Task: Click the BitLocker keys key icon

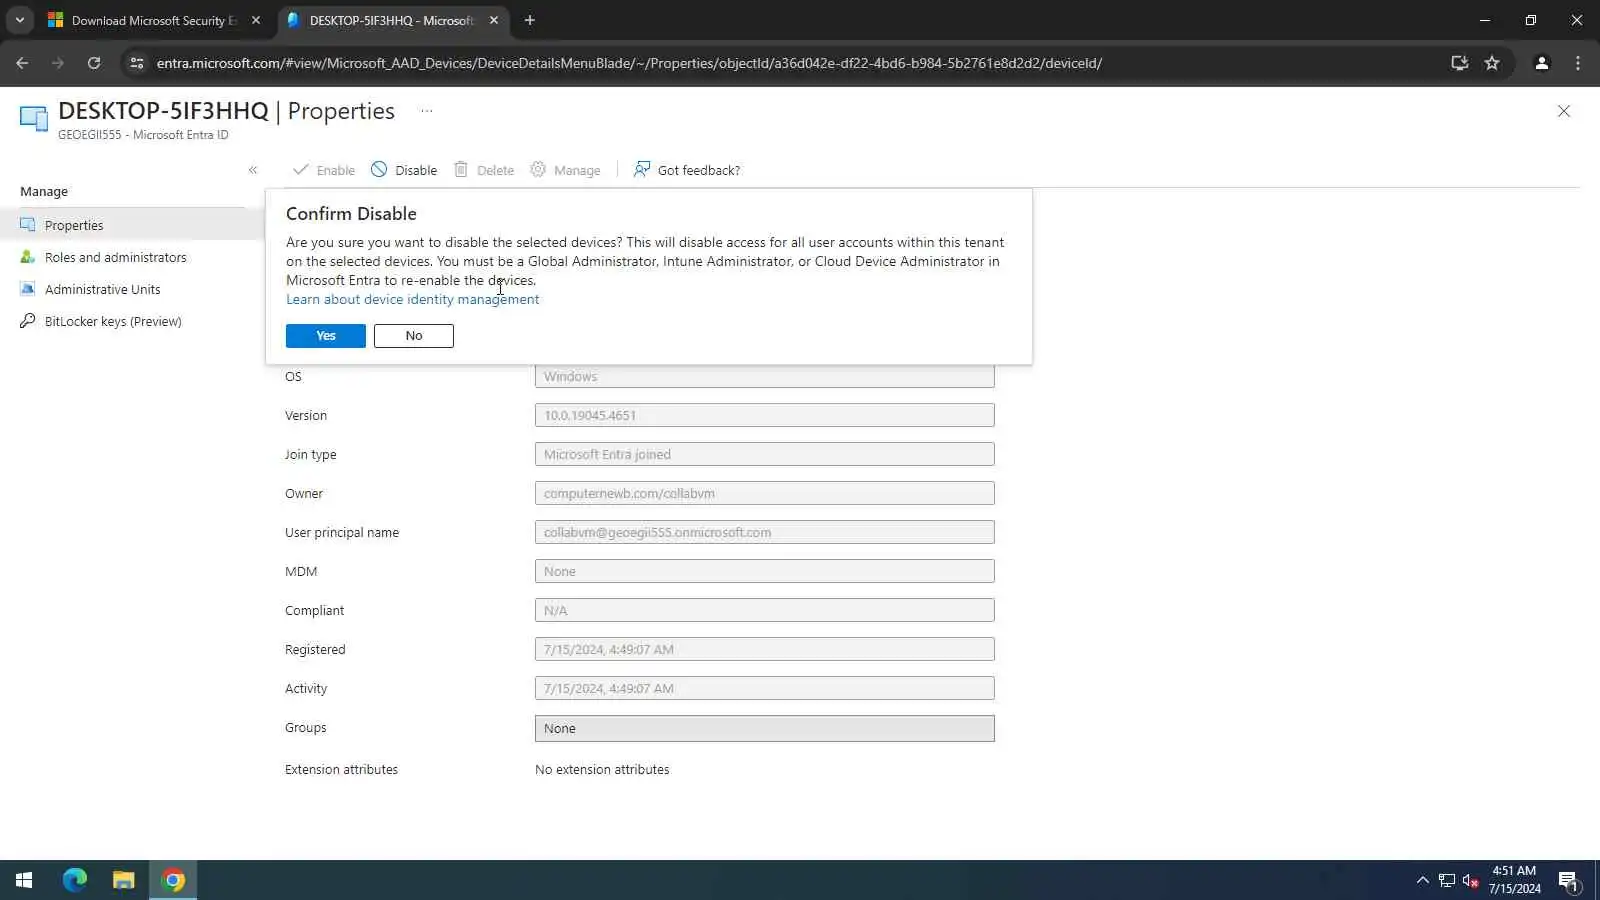Action: [28, 321]
